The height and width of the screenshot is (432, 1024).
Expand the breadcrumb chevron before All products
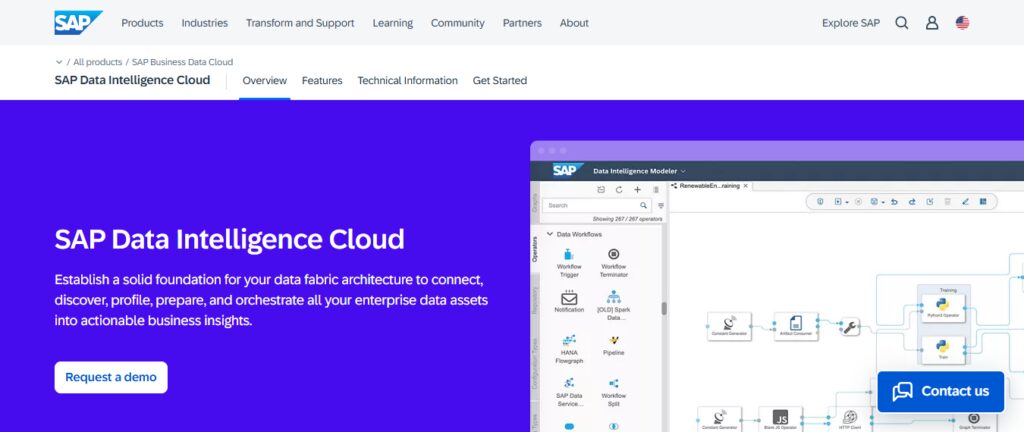pos(59,62)
